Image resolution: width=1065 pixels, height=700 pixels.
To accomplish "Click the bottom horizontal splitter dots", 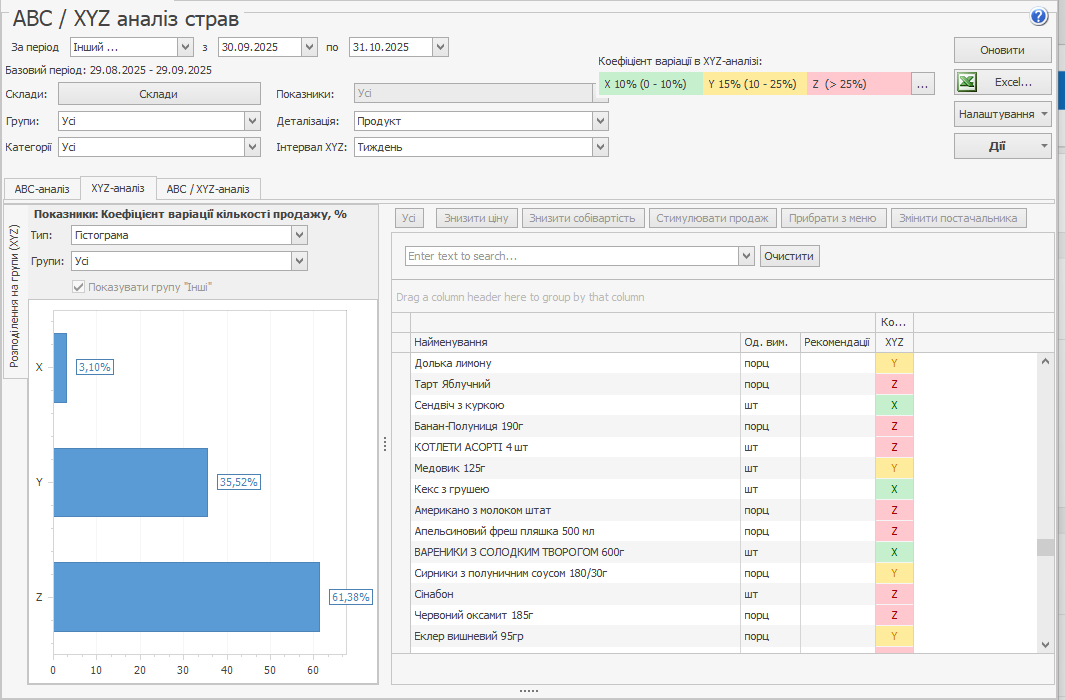I will [529, 691].
